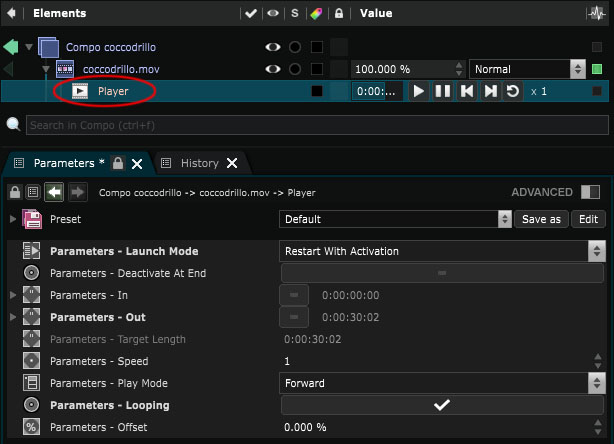
Task: Toggle the ADVANCED switch
Action: 591,192
